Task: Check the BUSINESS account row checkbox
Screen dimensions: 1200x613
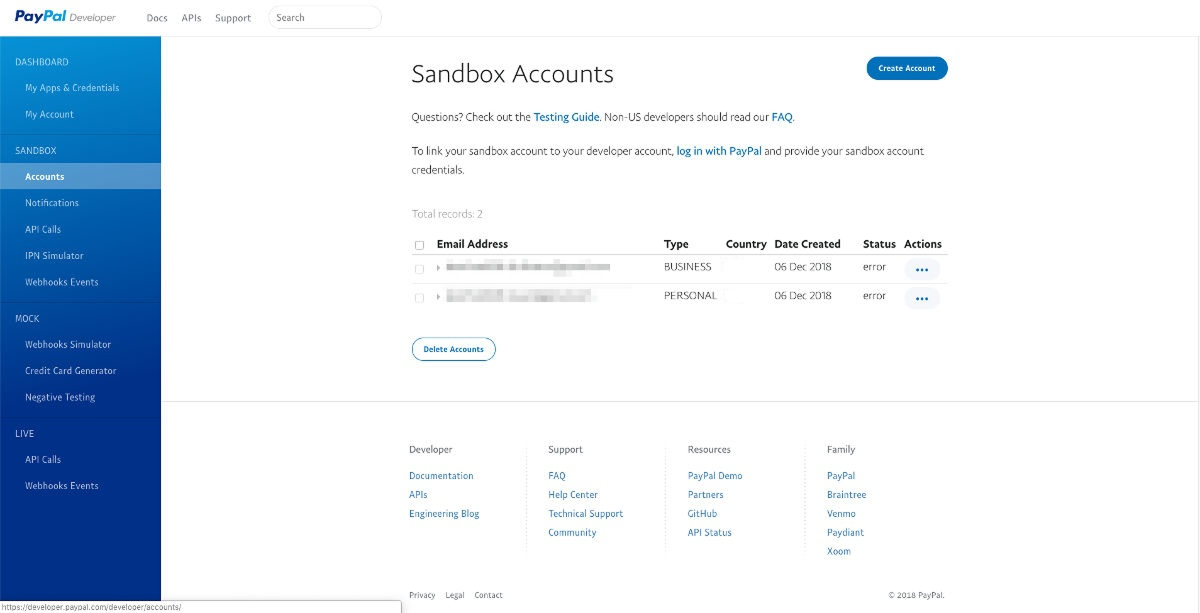Action: (x=419, y=269)
